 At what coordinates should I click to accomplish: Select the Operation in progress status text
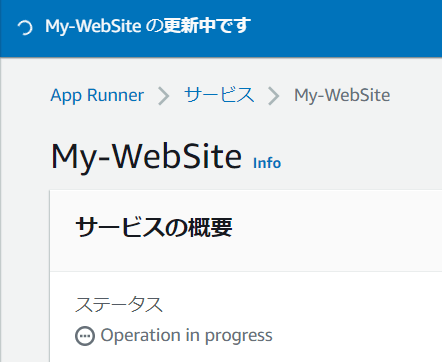186,336
